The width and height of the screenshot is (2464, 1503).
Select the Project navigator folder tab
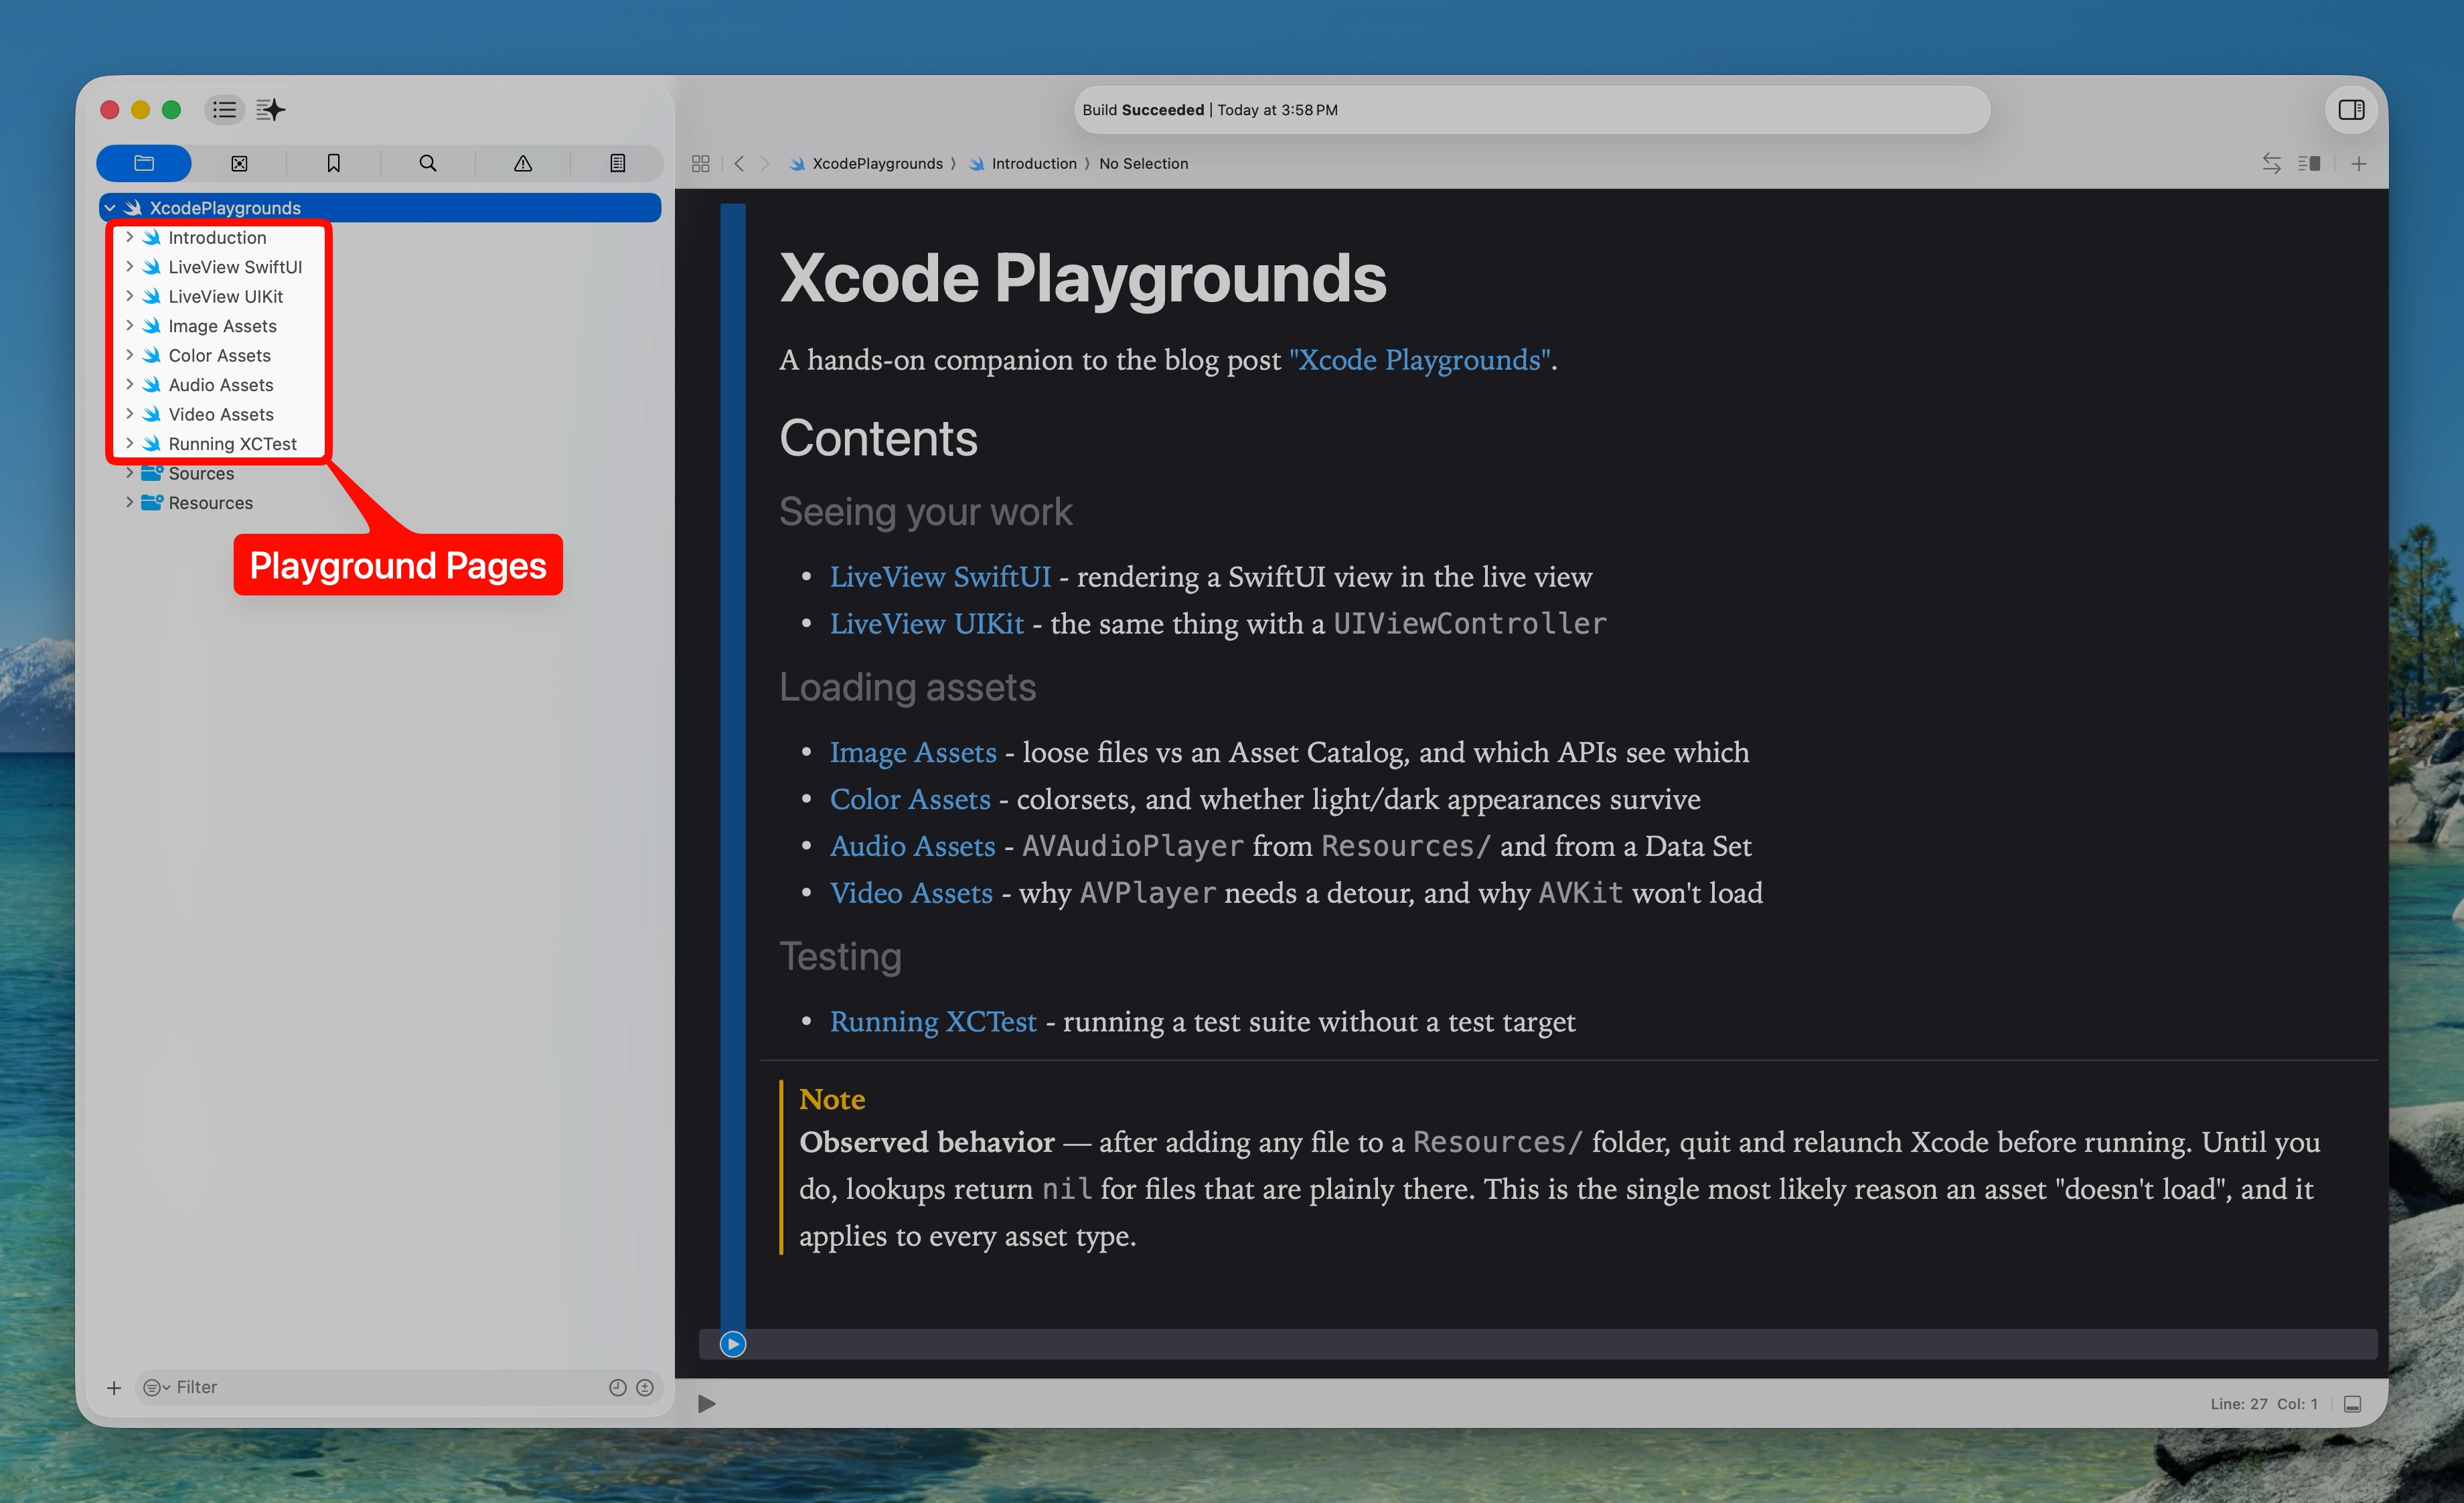144,163
